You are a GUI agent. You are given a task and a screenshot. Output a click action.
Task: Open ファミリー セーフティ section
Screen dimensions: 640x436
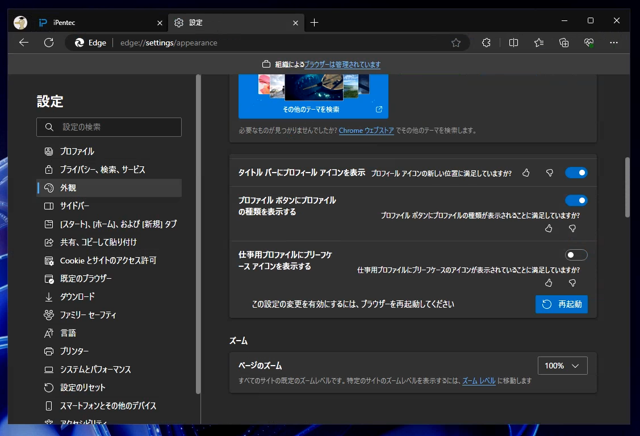[x=109, y=315]
